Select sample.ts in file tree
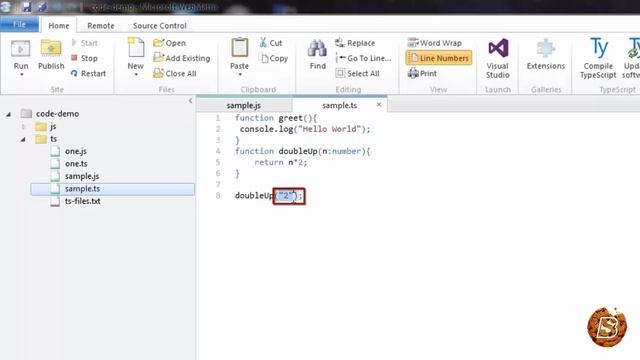This screenshot has width=640, height=360. [x=113, y=189]
